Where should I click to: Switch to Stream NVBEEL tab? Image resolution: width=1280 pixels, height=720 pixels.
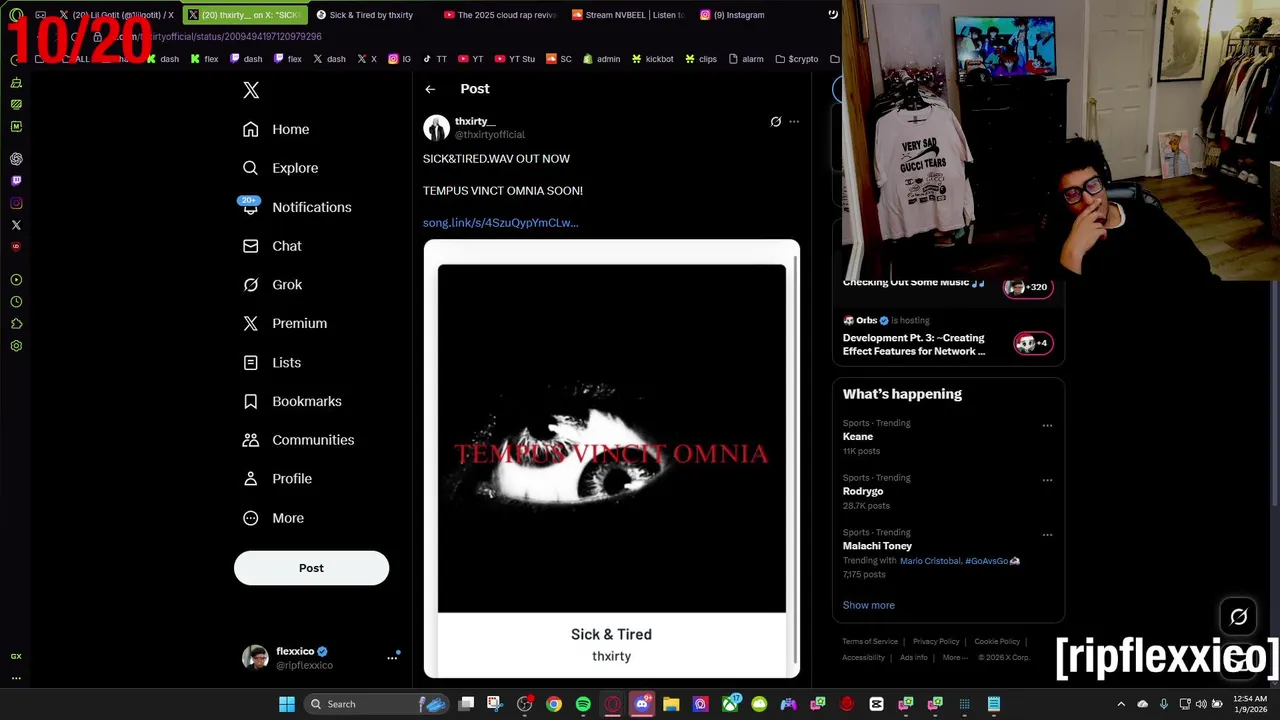pos(628,15)
